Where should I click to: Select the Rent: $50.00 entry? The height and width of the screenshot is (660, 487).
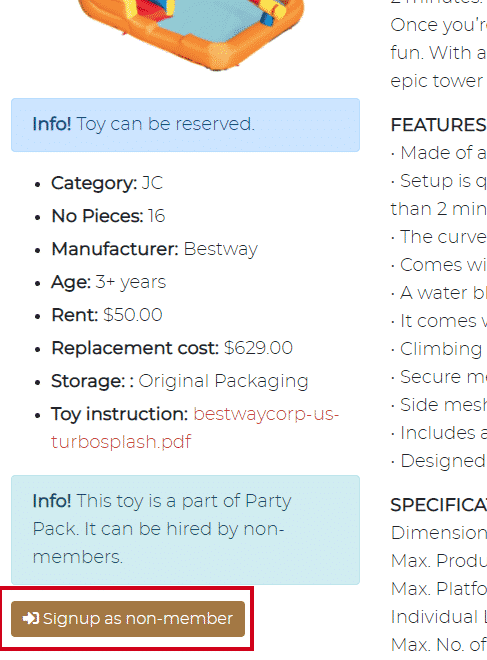point(107,315)
